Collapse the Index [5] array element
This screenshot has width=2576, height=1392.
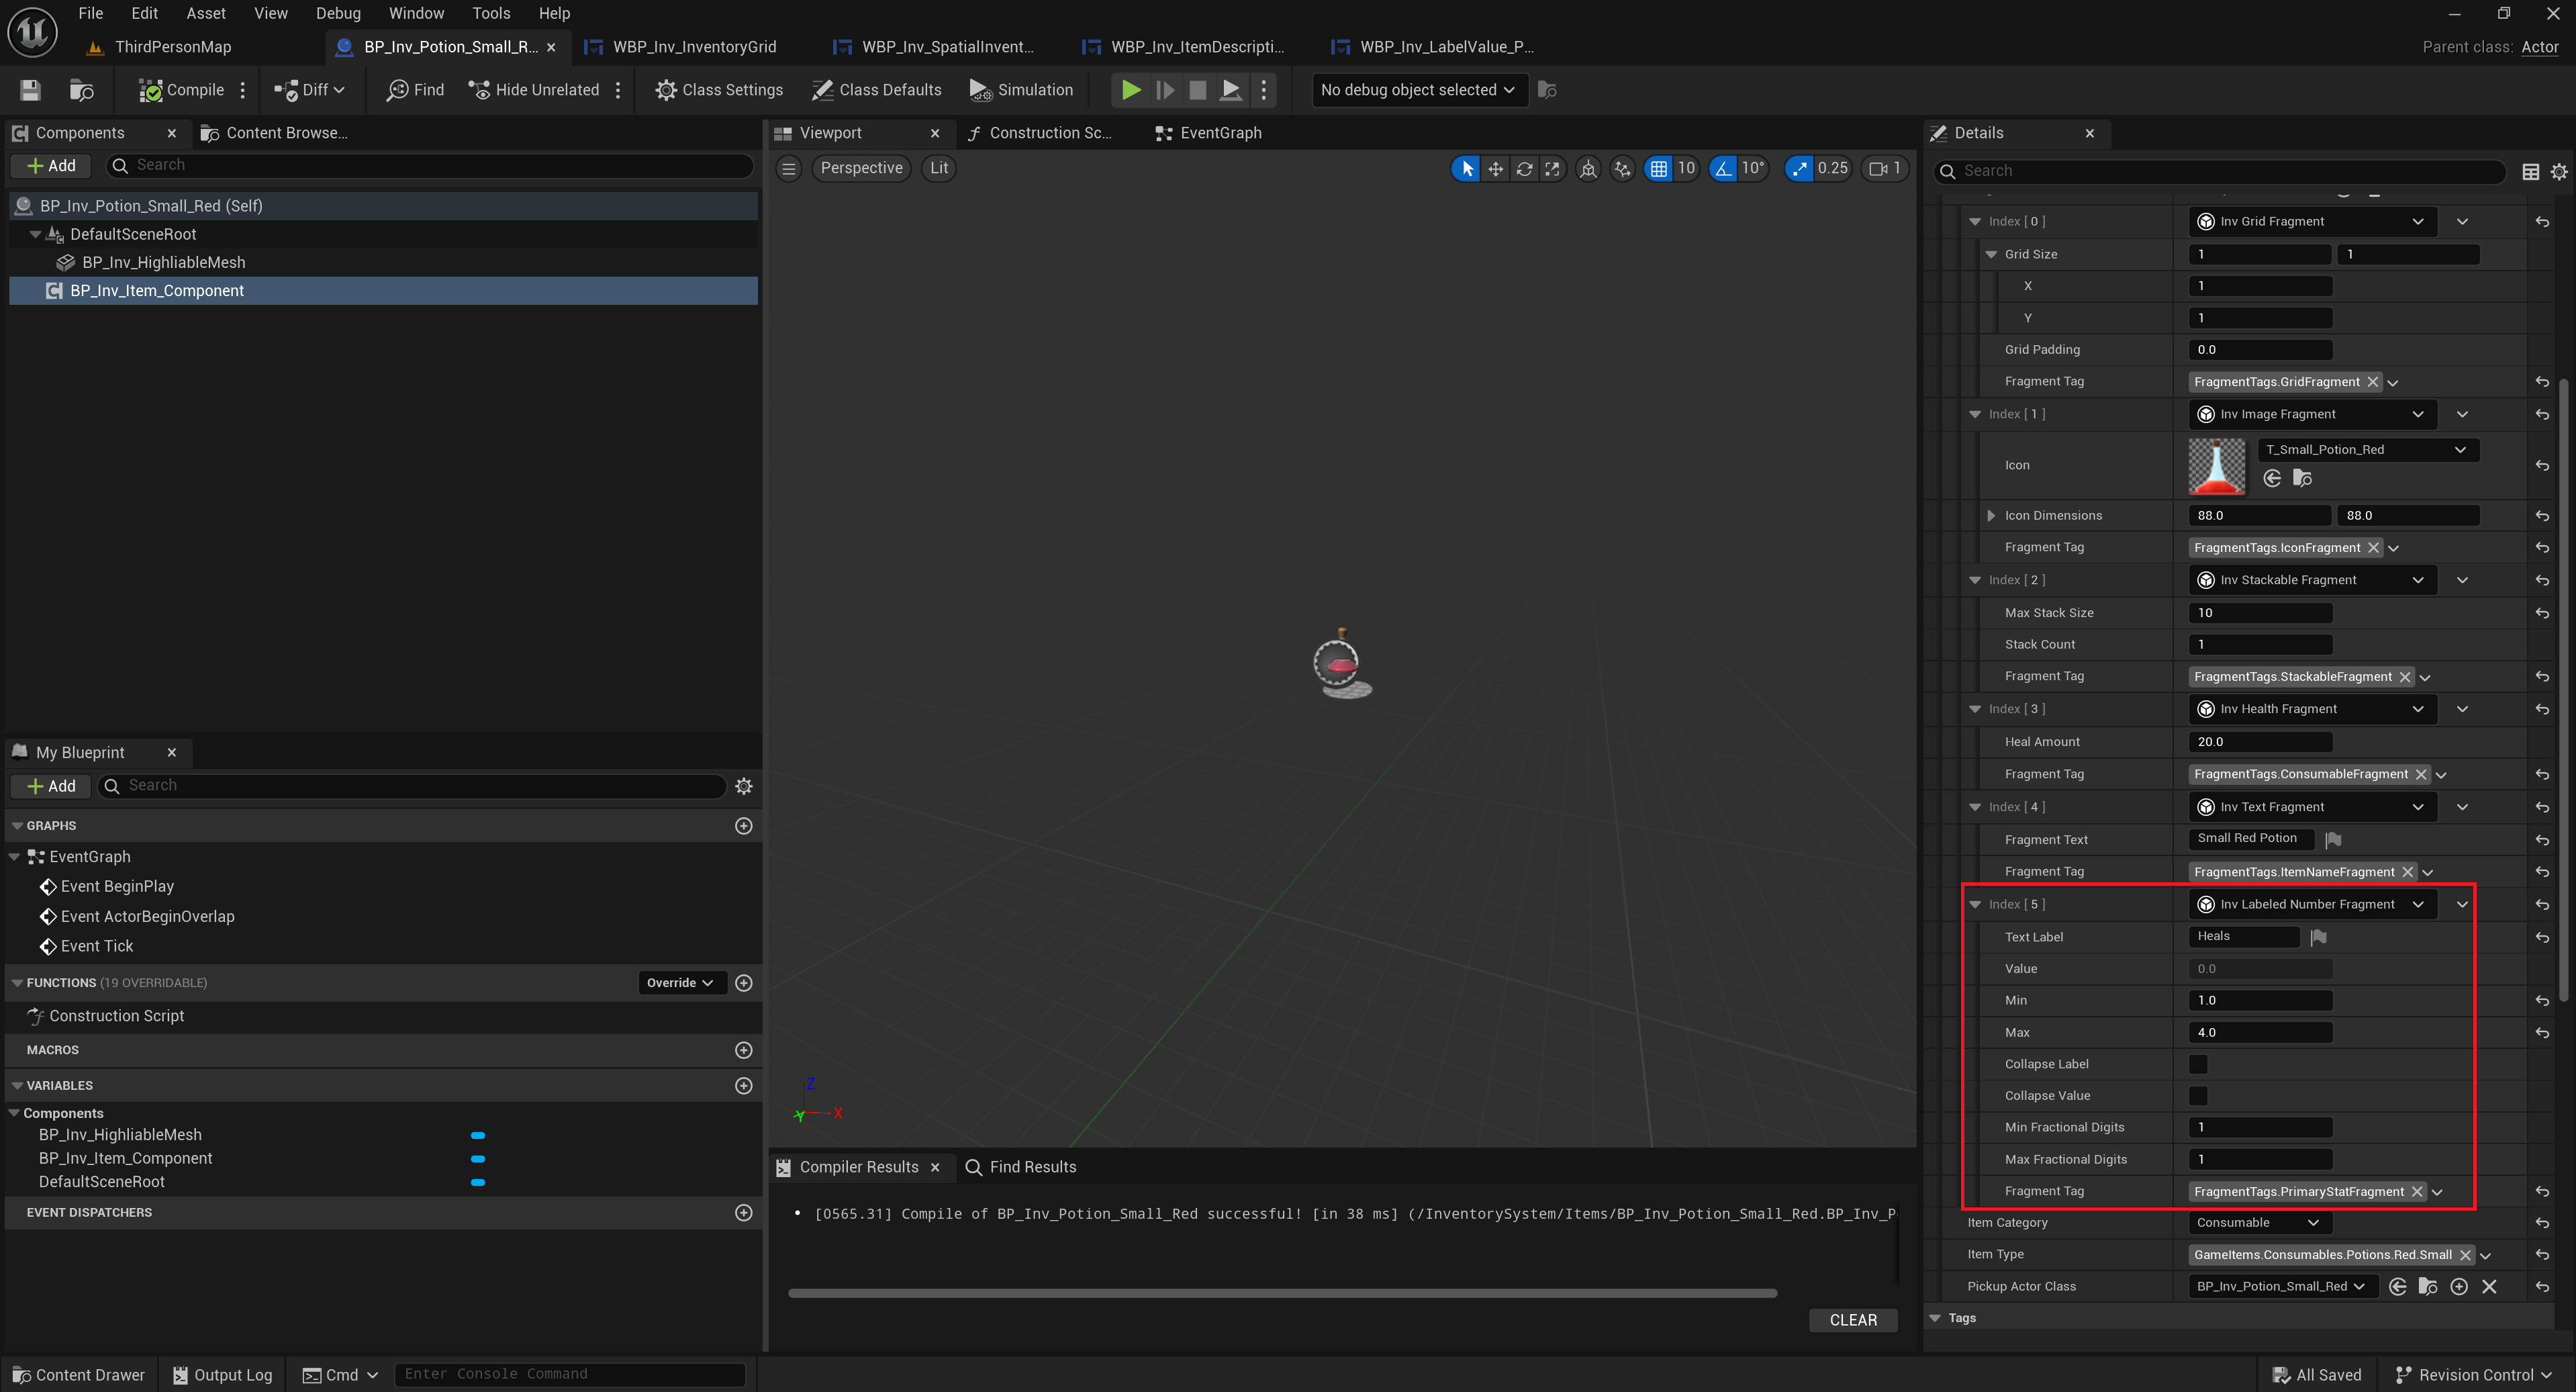coord(1975,904)
